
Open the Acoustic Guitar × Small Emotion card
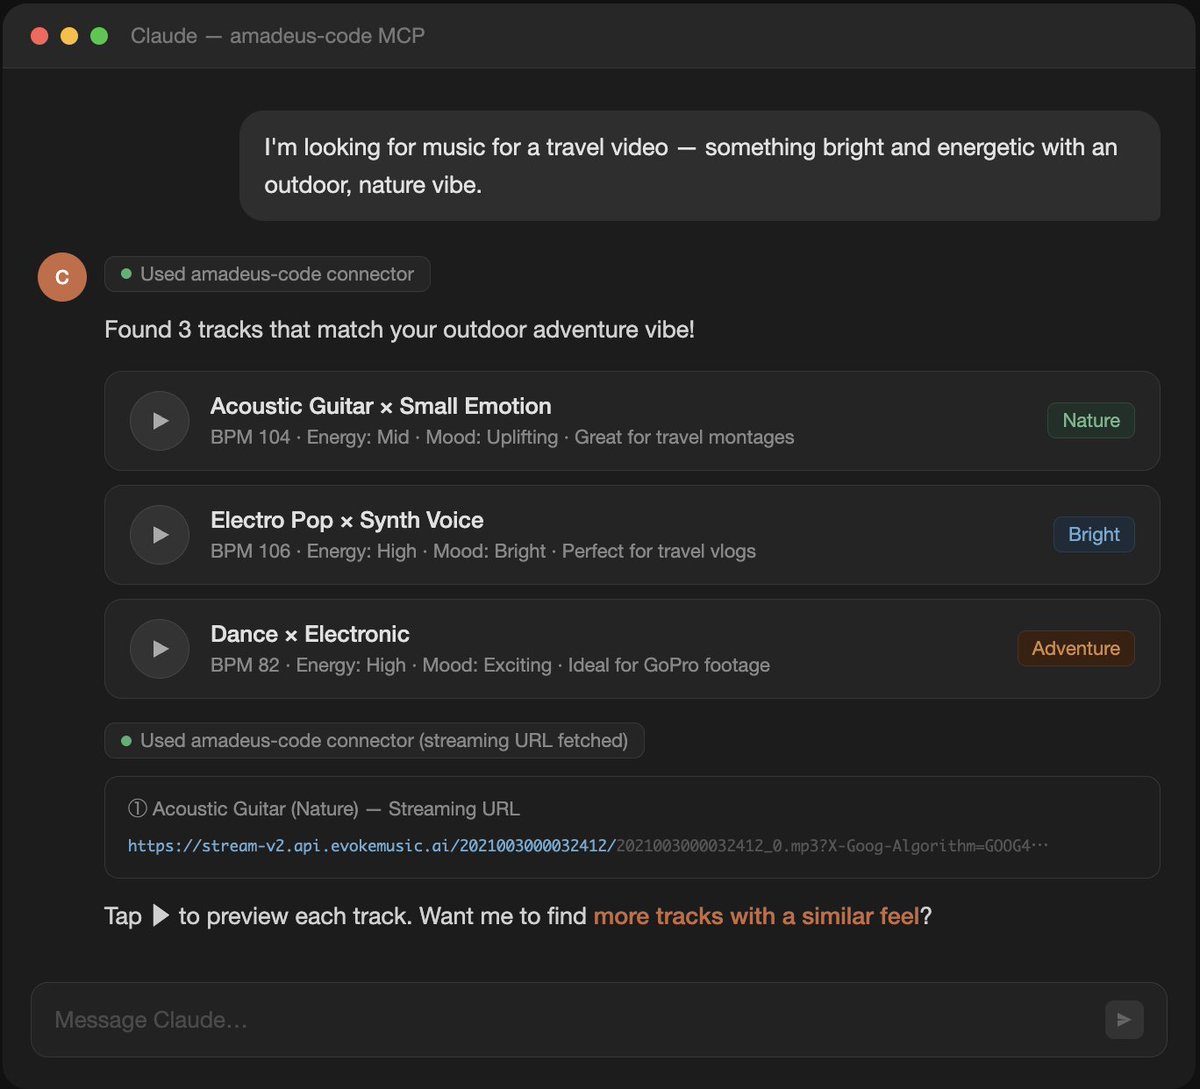[632, 421]
